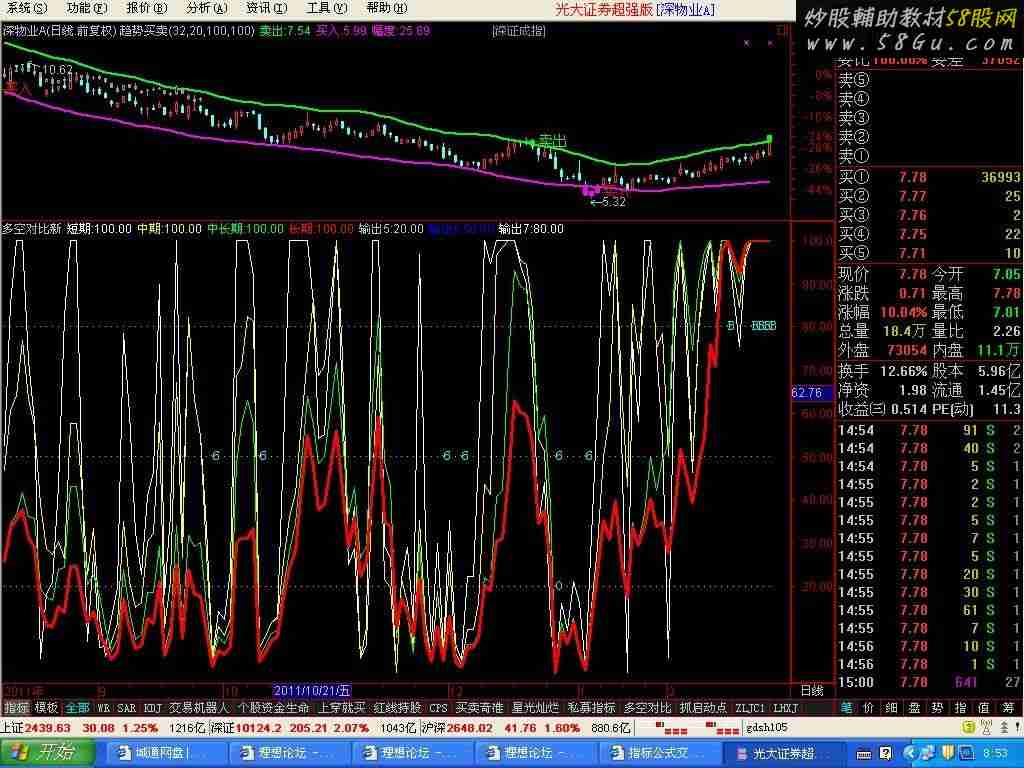Open the 系统(S) menu
This screenshot has width=1024, height=768.
[x=27, y=8]
